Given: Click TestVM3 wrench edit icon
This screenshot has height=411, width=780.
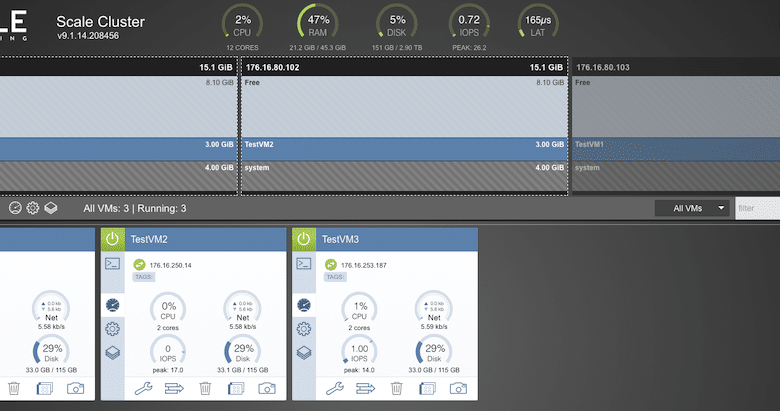Looking at the screenshot, I should pos(334,388).
